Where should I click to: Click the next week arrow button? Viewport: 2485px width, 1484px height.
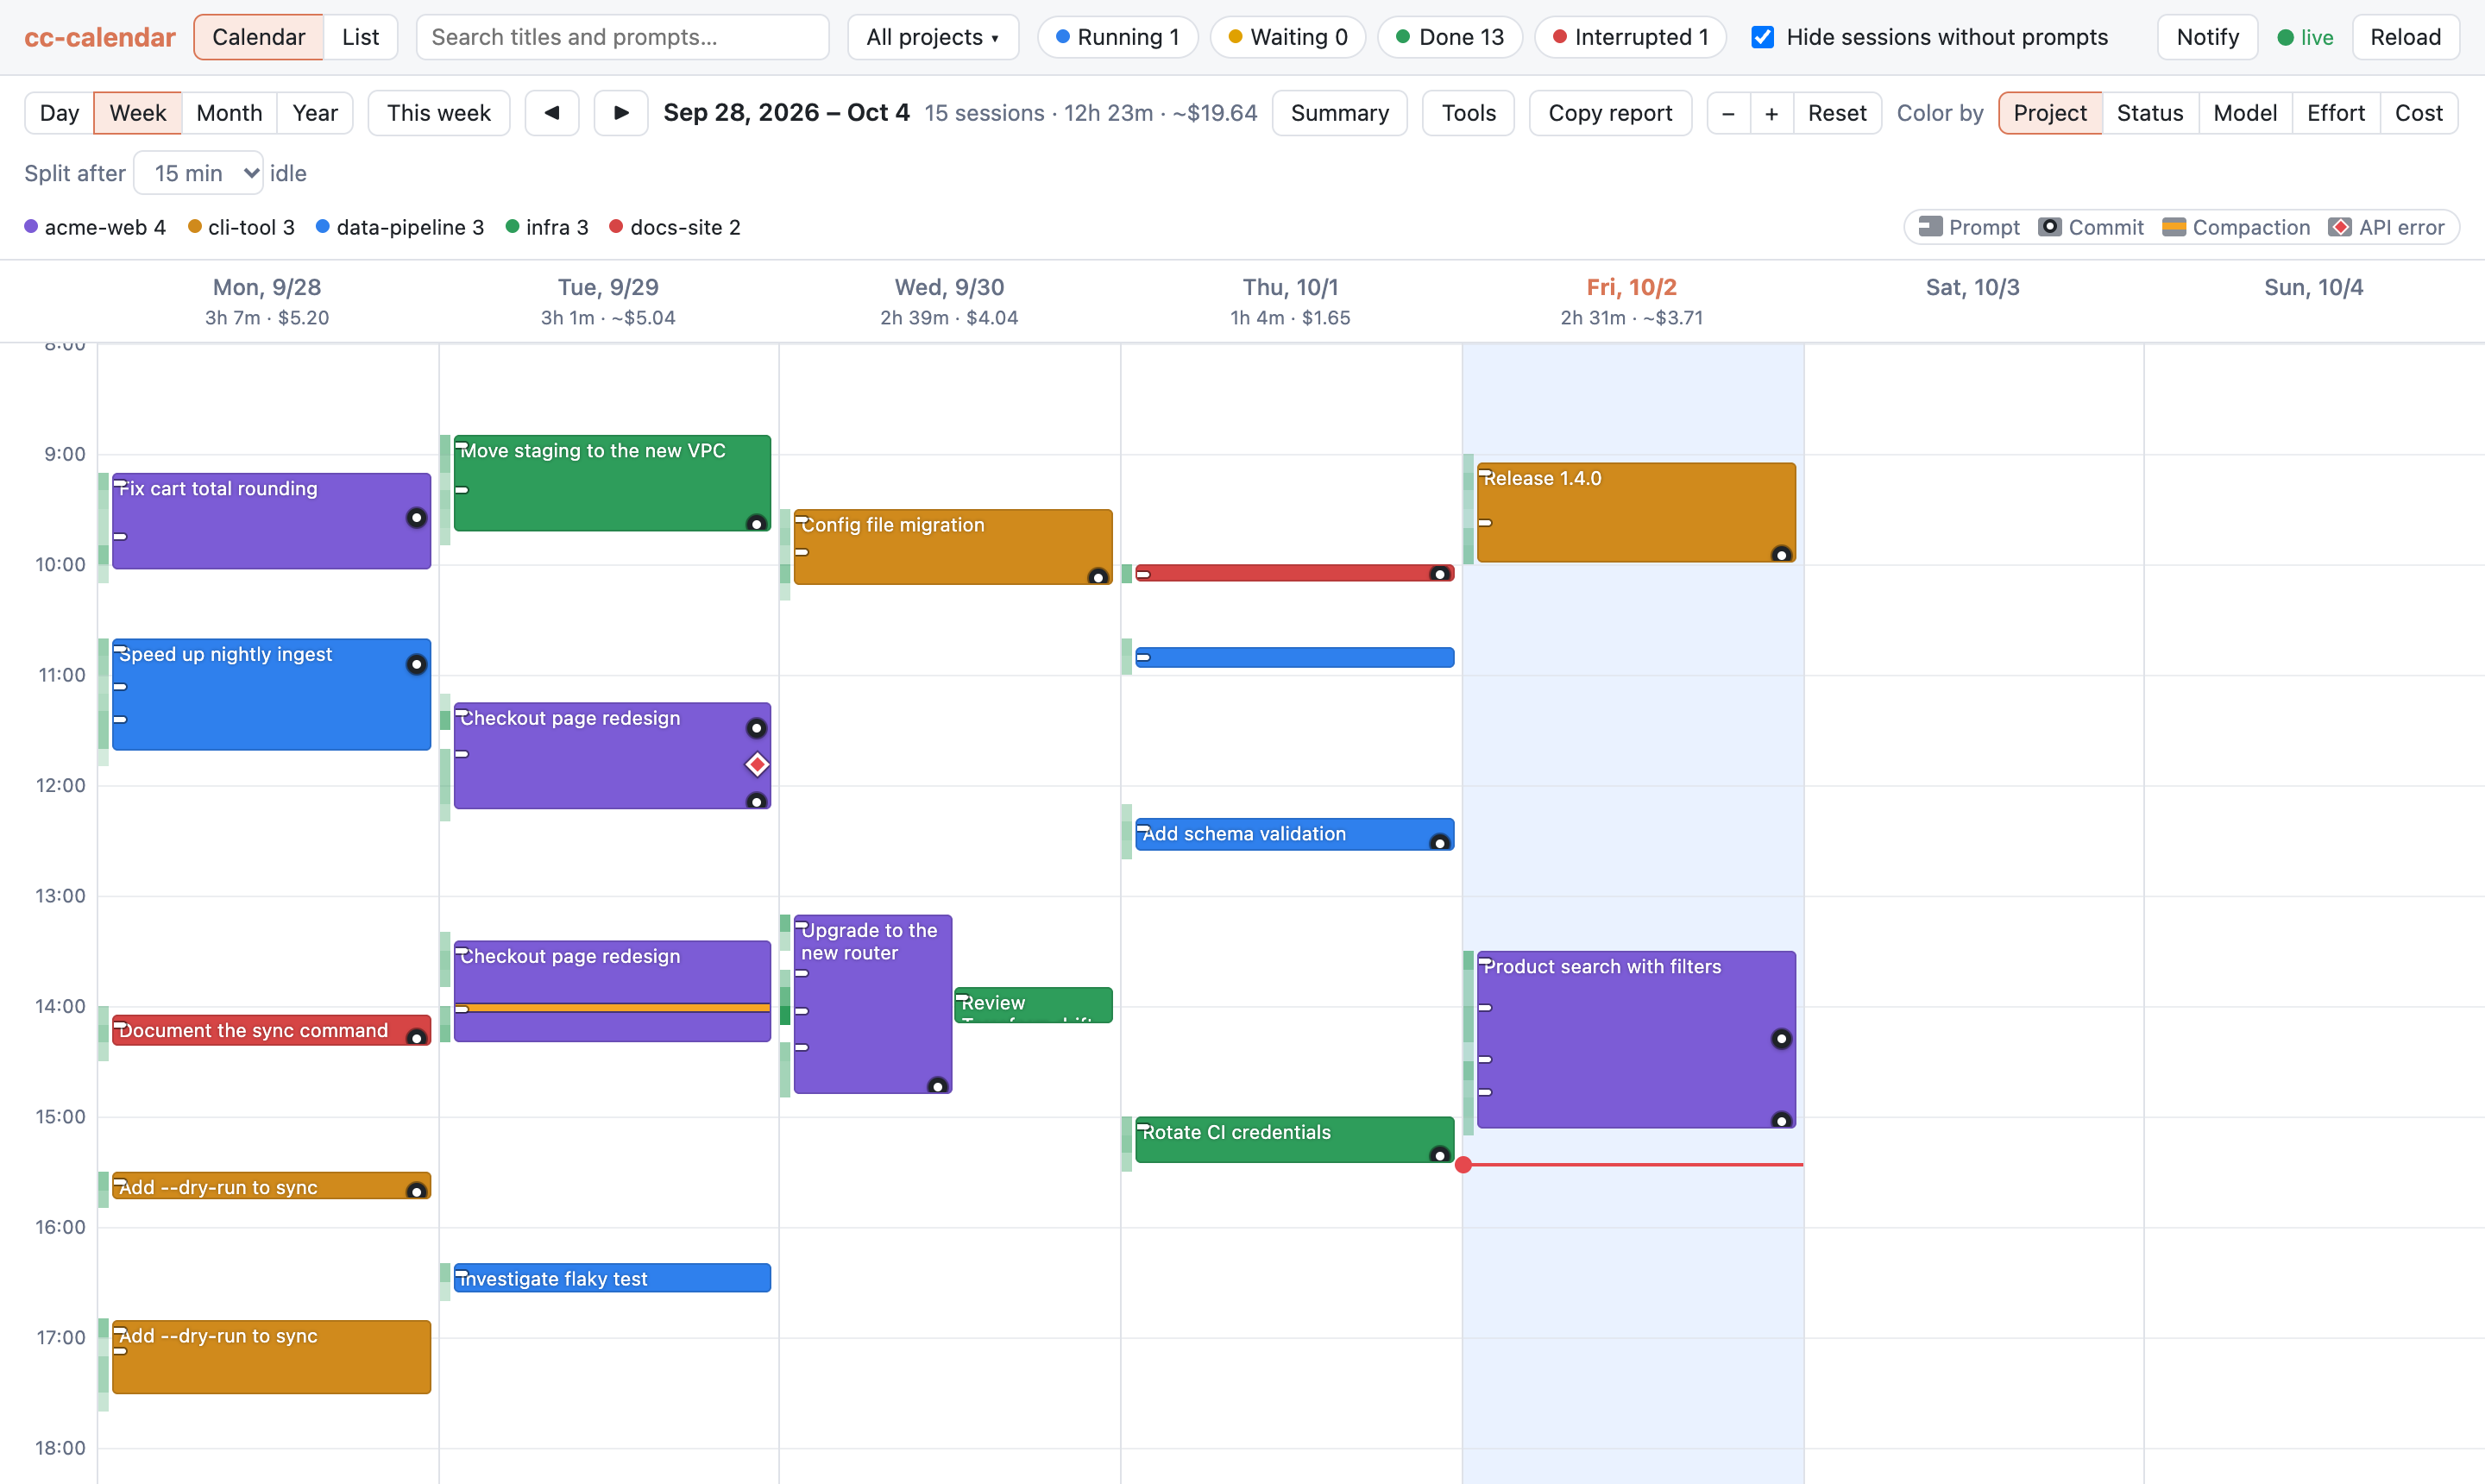[621, 113]
